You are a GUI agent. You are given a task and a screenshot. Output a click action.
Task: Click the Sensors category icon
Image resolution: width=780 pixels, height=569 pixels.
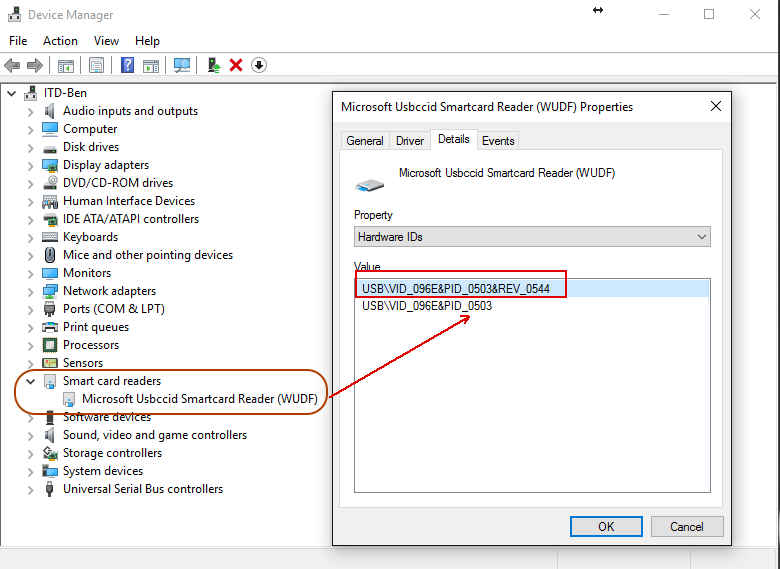click(50, 363)
